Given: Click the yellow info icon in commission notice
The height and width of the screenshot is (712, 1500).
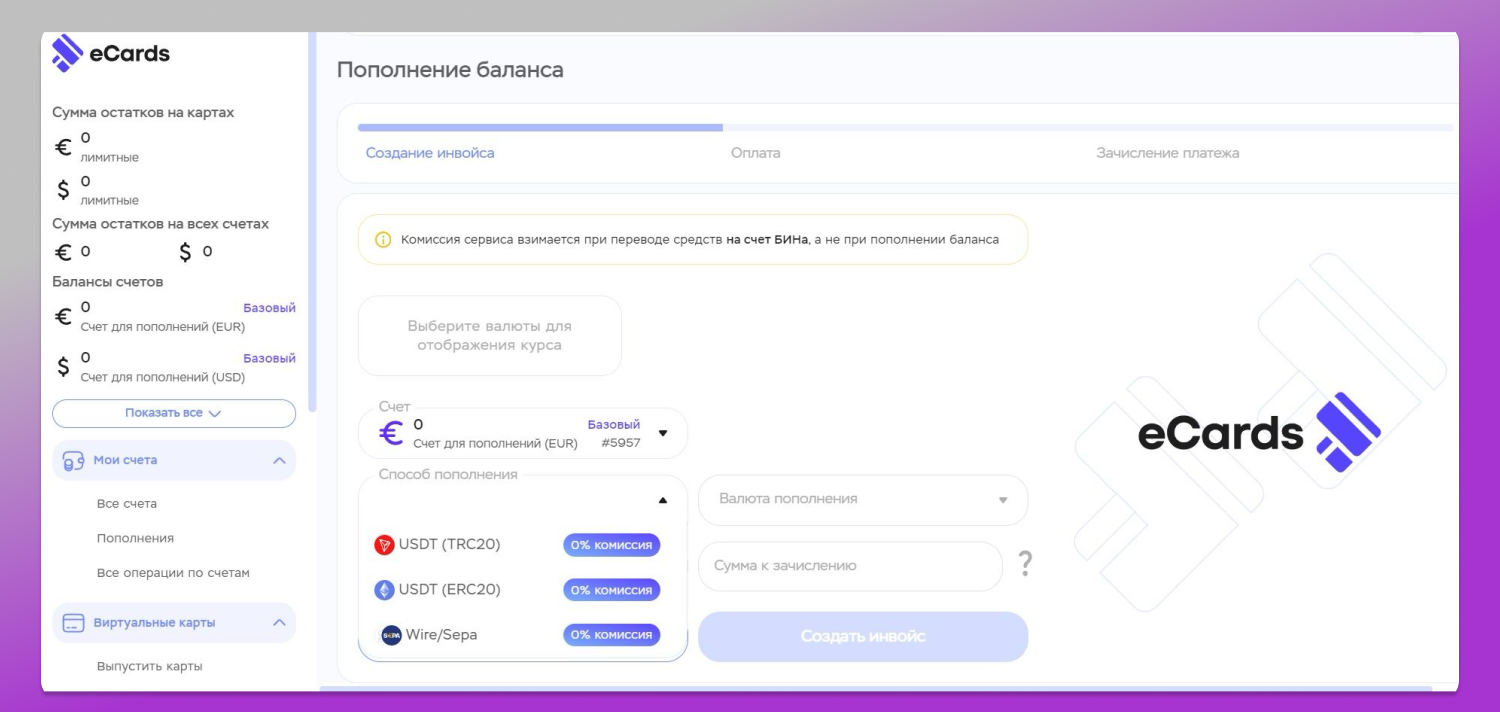Looking at the screenshot, I should point(382,240).
